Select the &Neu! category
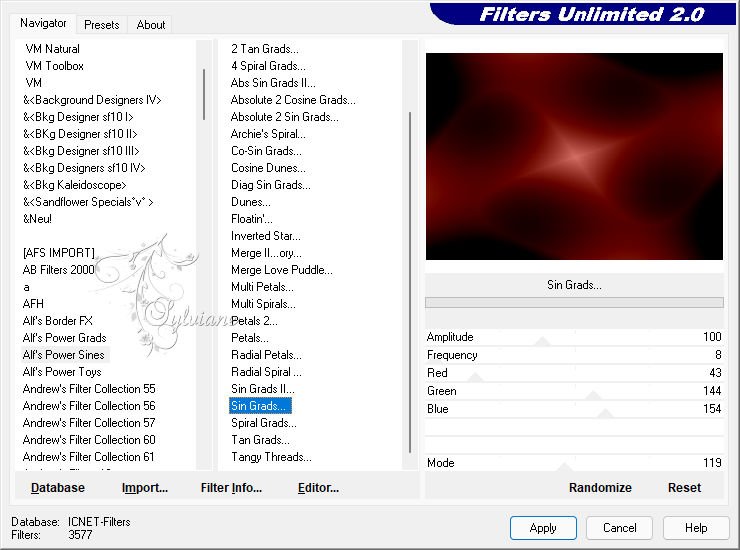The width and height of the screenshot is (740, 550). pyautogui.click(x=37, y=219)
